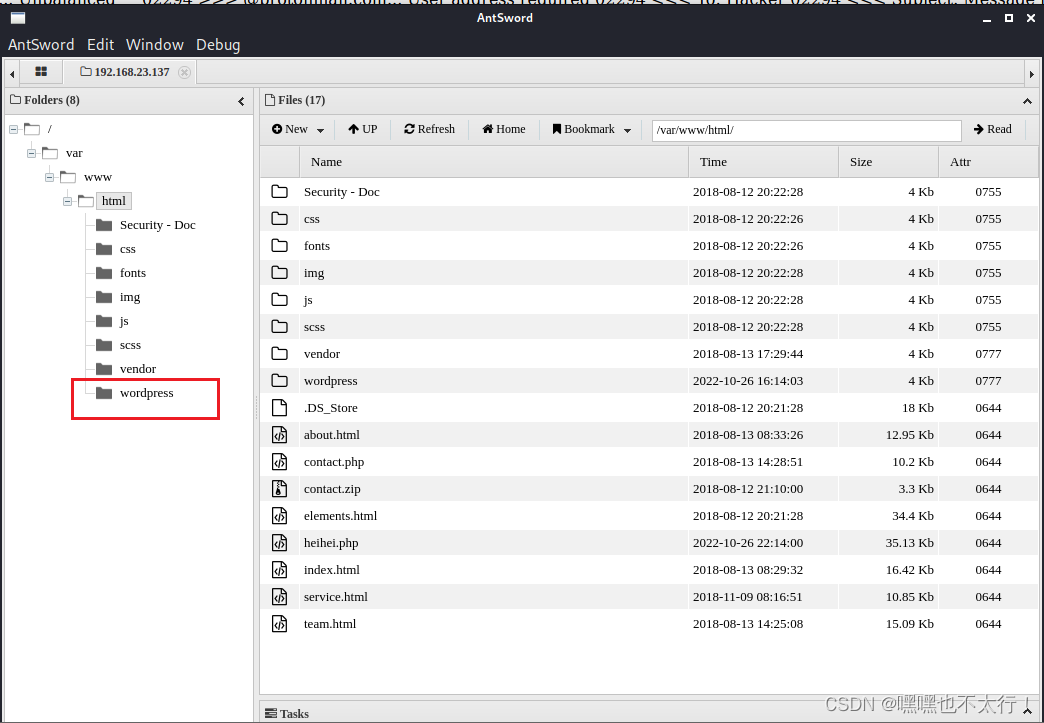Collapse the Folders panel with the chevron

(241, 101)
